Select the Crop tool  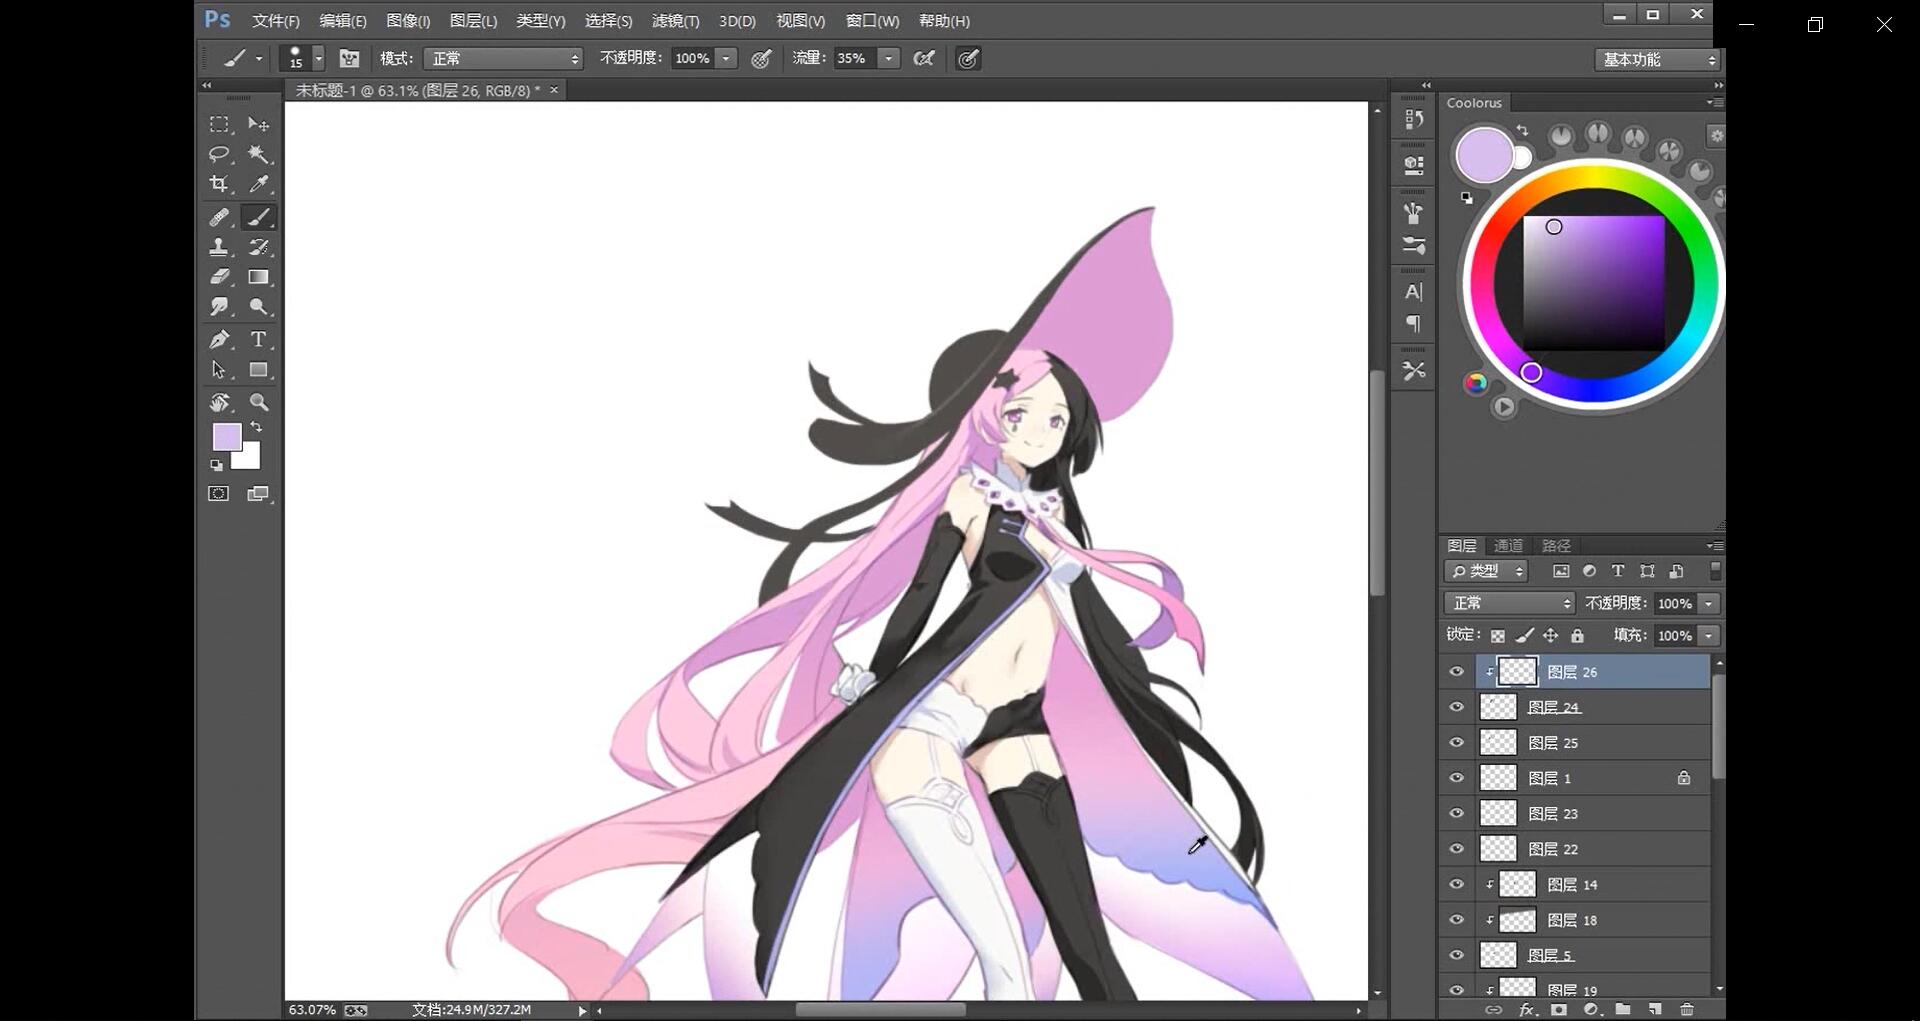coord(219,184)
